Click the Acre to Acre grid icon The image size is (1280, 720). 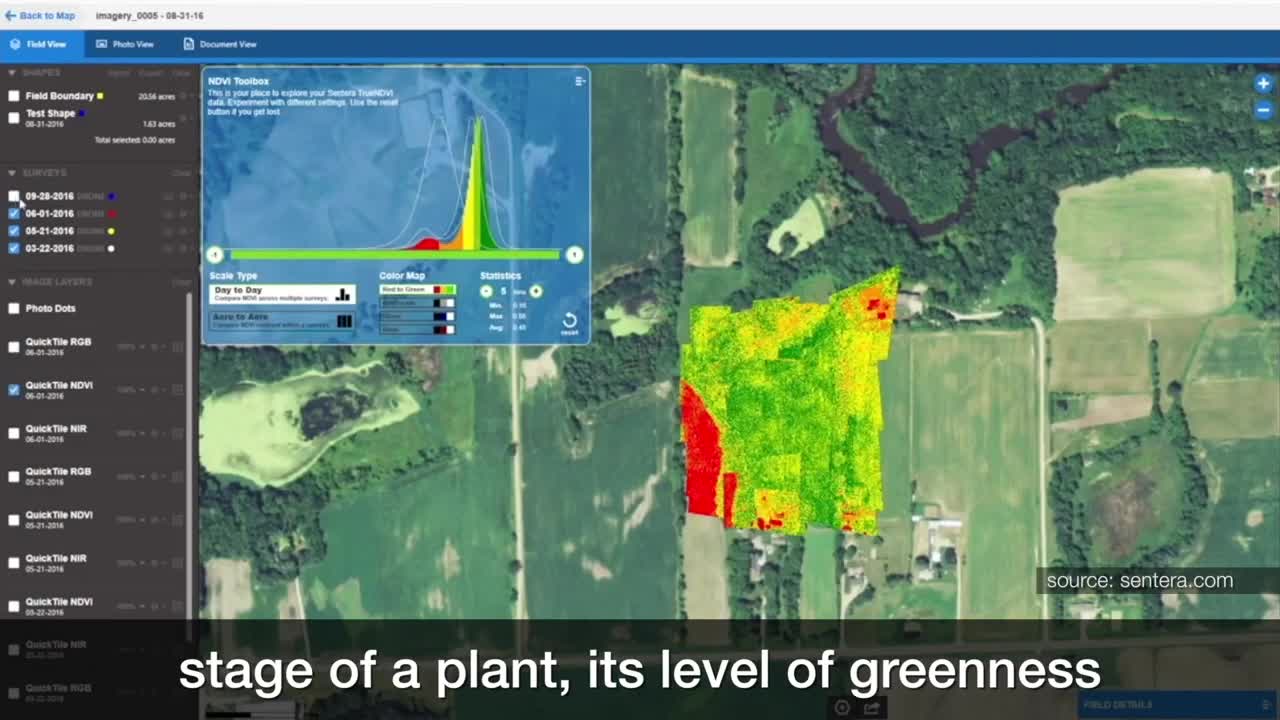(x=343, y=321)
